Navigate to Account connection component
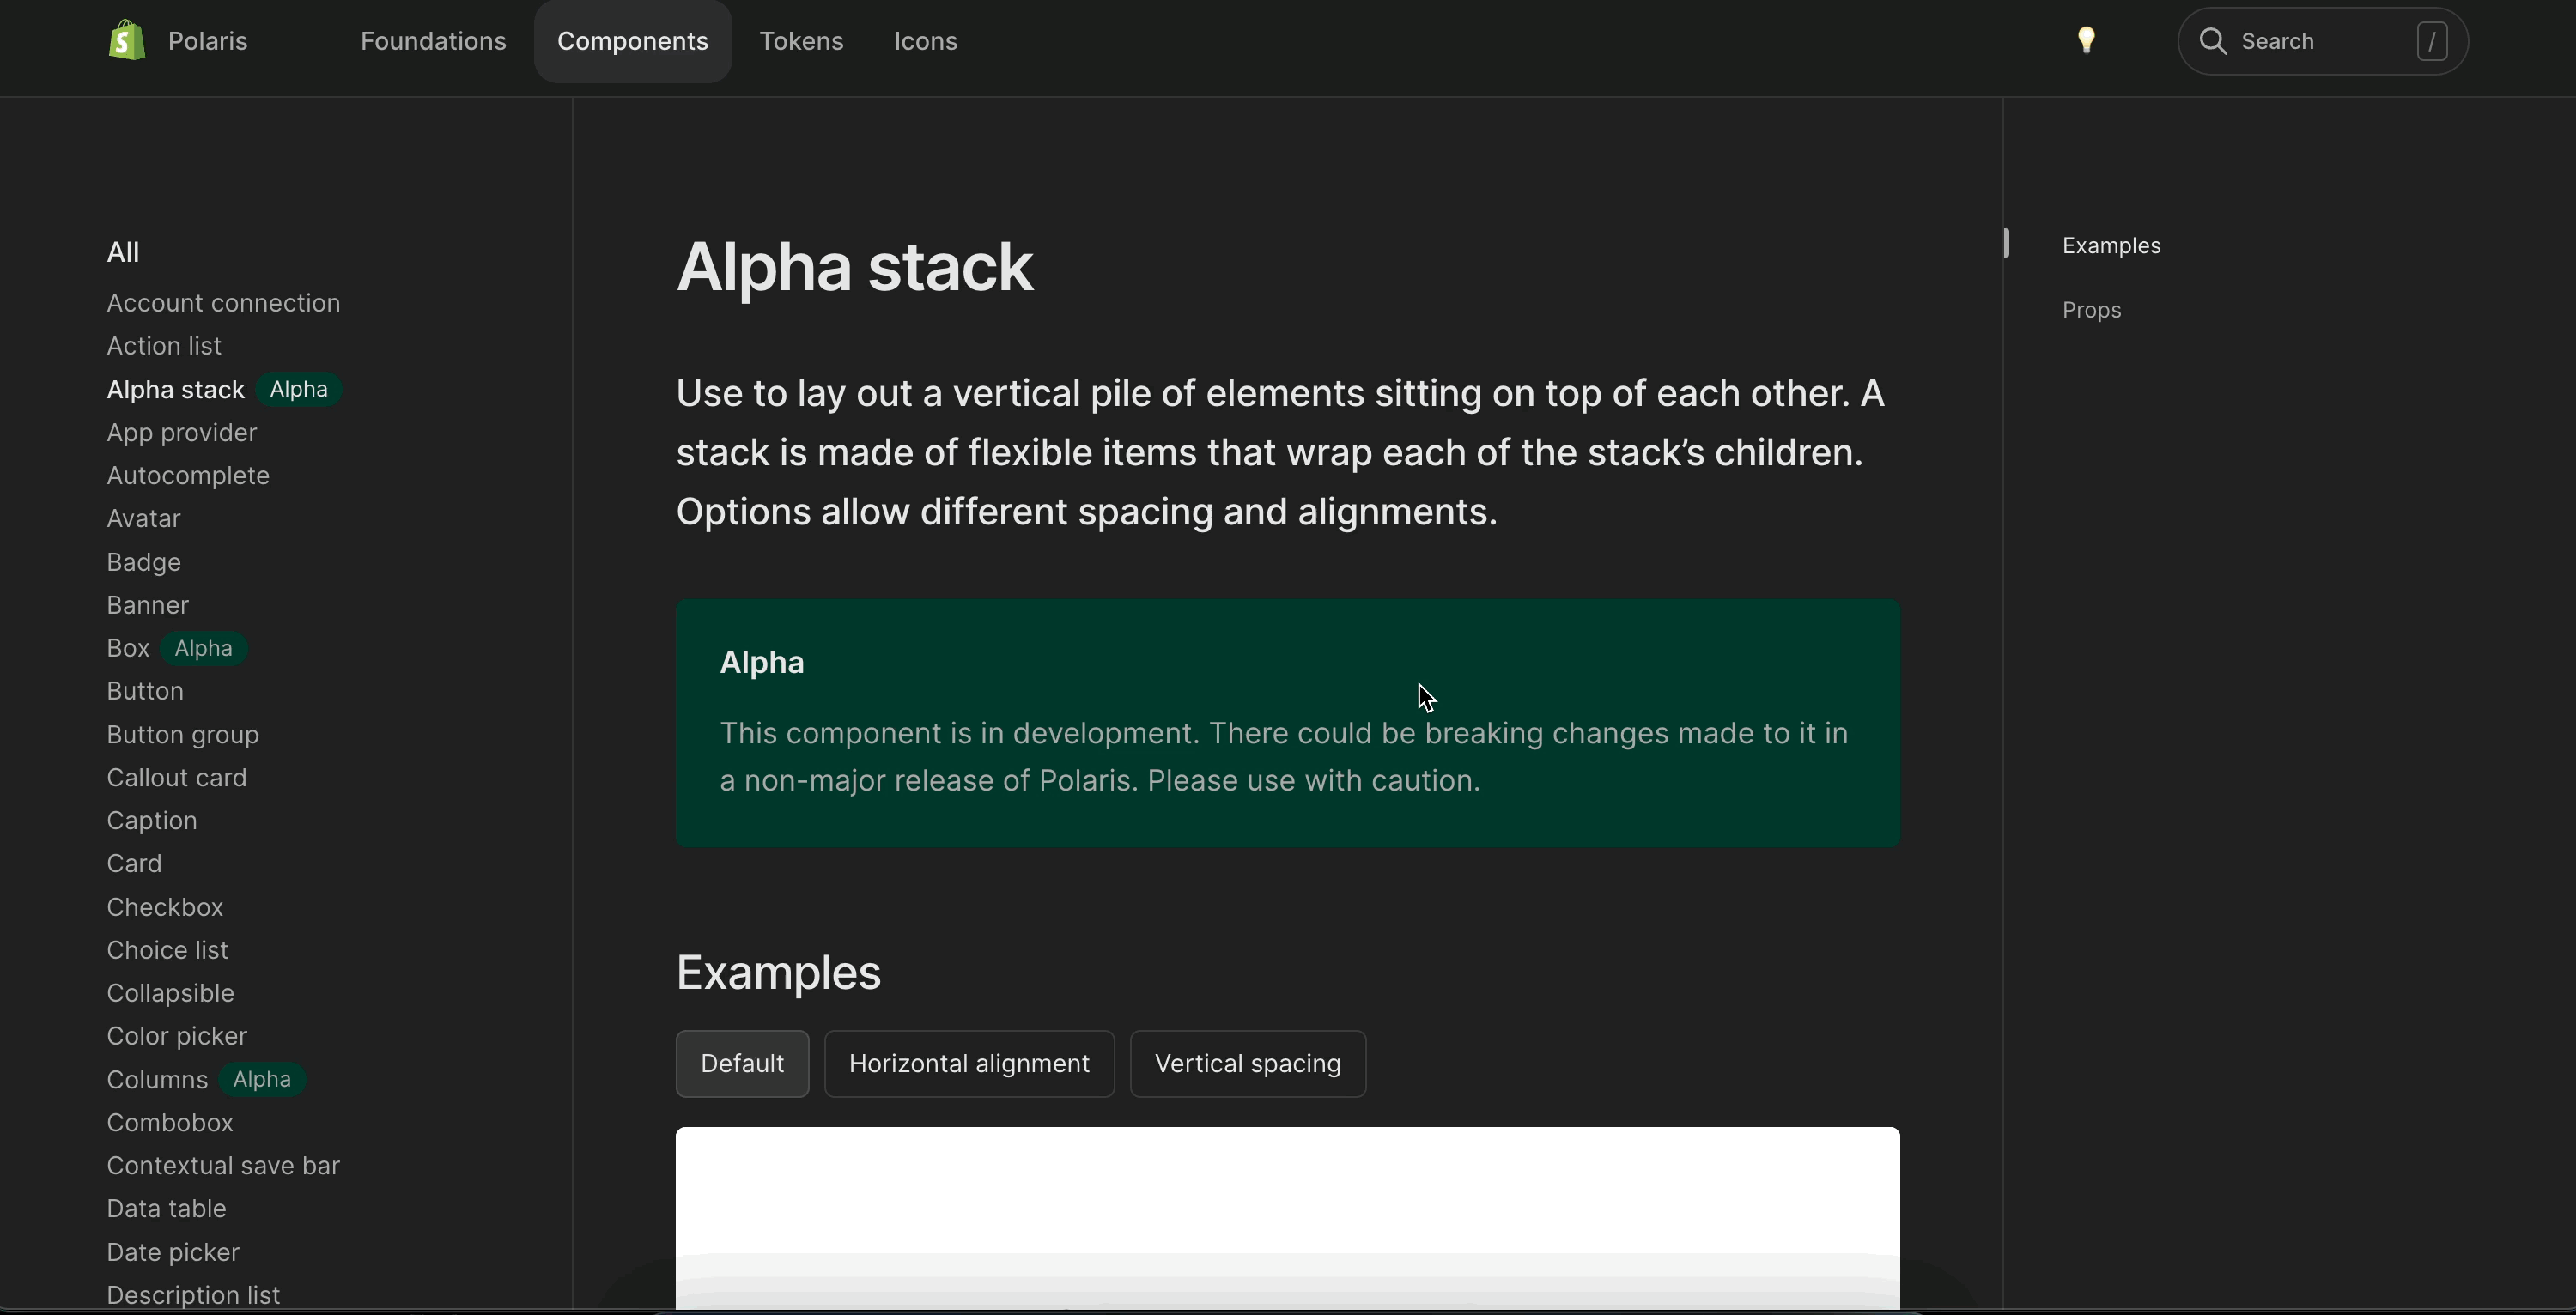 [x=223, y=303]
